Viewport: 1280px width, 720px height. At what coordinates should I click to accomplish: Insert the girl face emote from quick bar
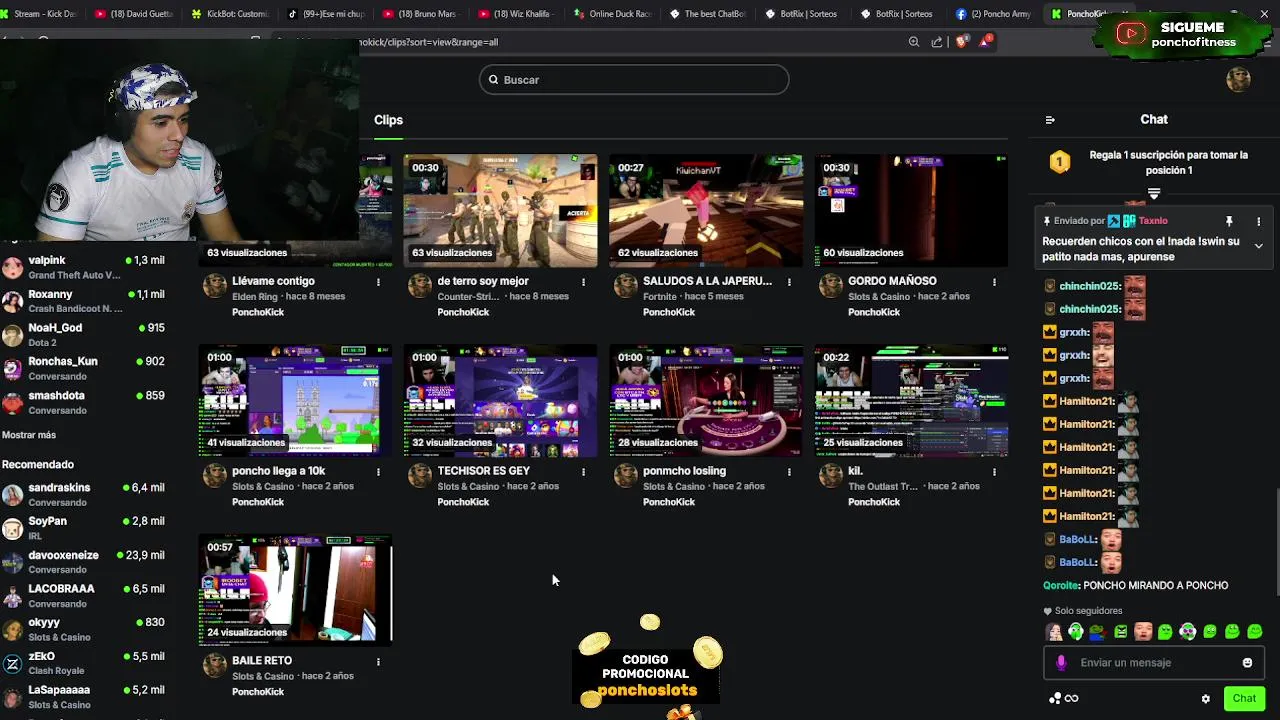click(1054, 631)
